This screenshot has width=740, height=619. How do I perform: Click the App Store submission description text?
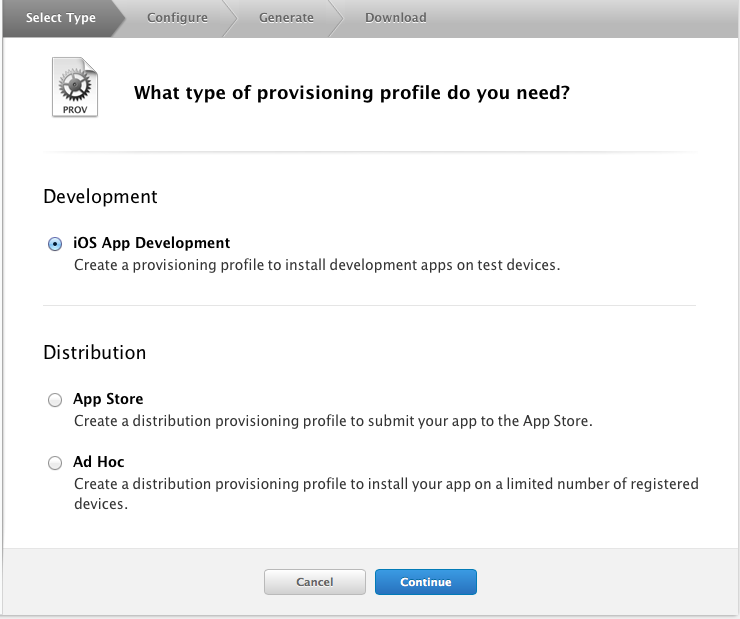[333, 421]
